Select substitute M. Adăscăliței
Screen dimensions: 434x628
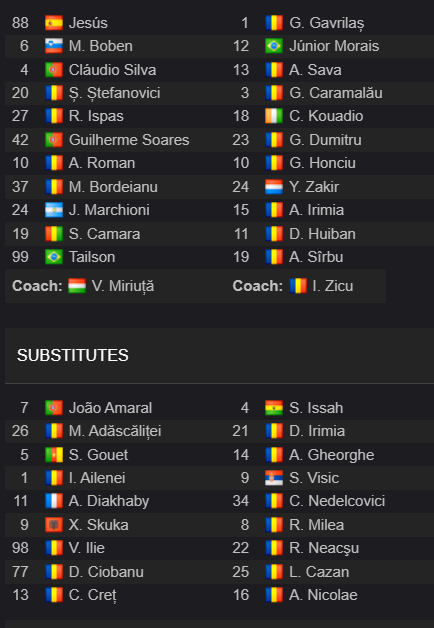(x=115, y=431)
